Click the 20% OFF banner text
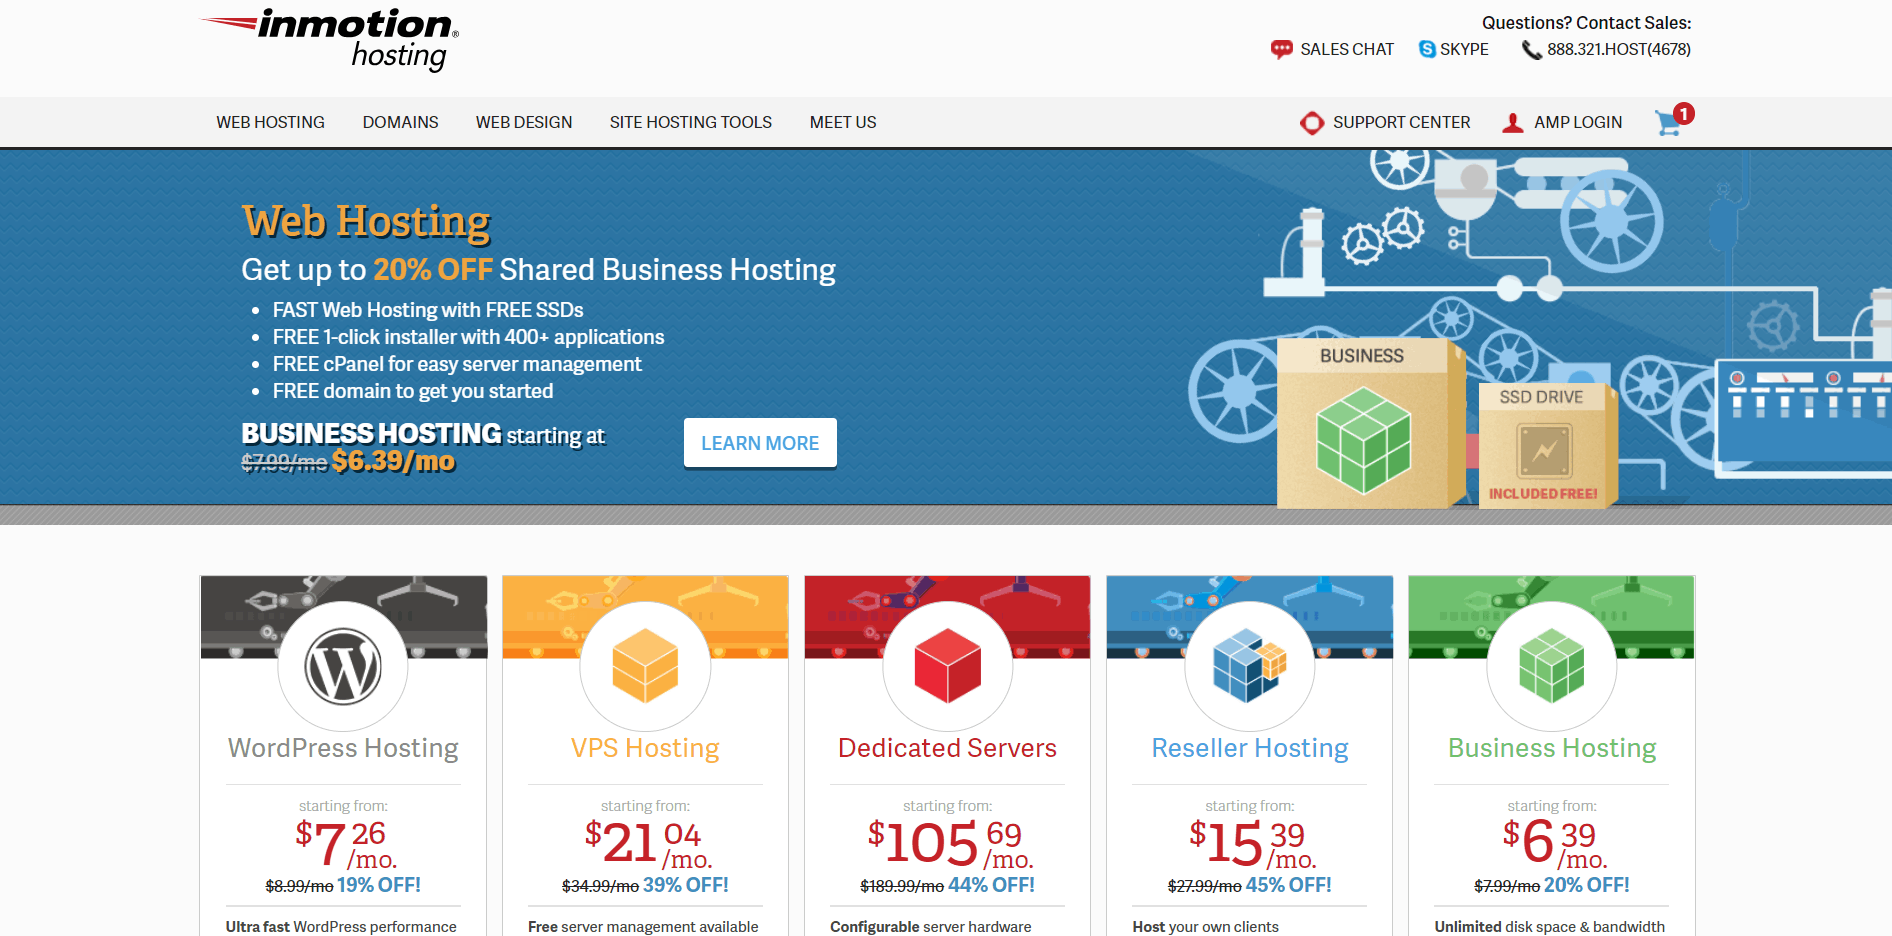 [433, 269]
